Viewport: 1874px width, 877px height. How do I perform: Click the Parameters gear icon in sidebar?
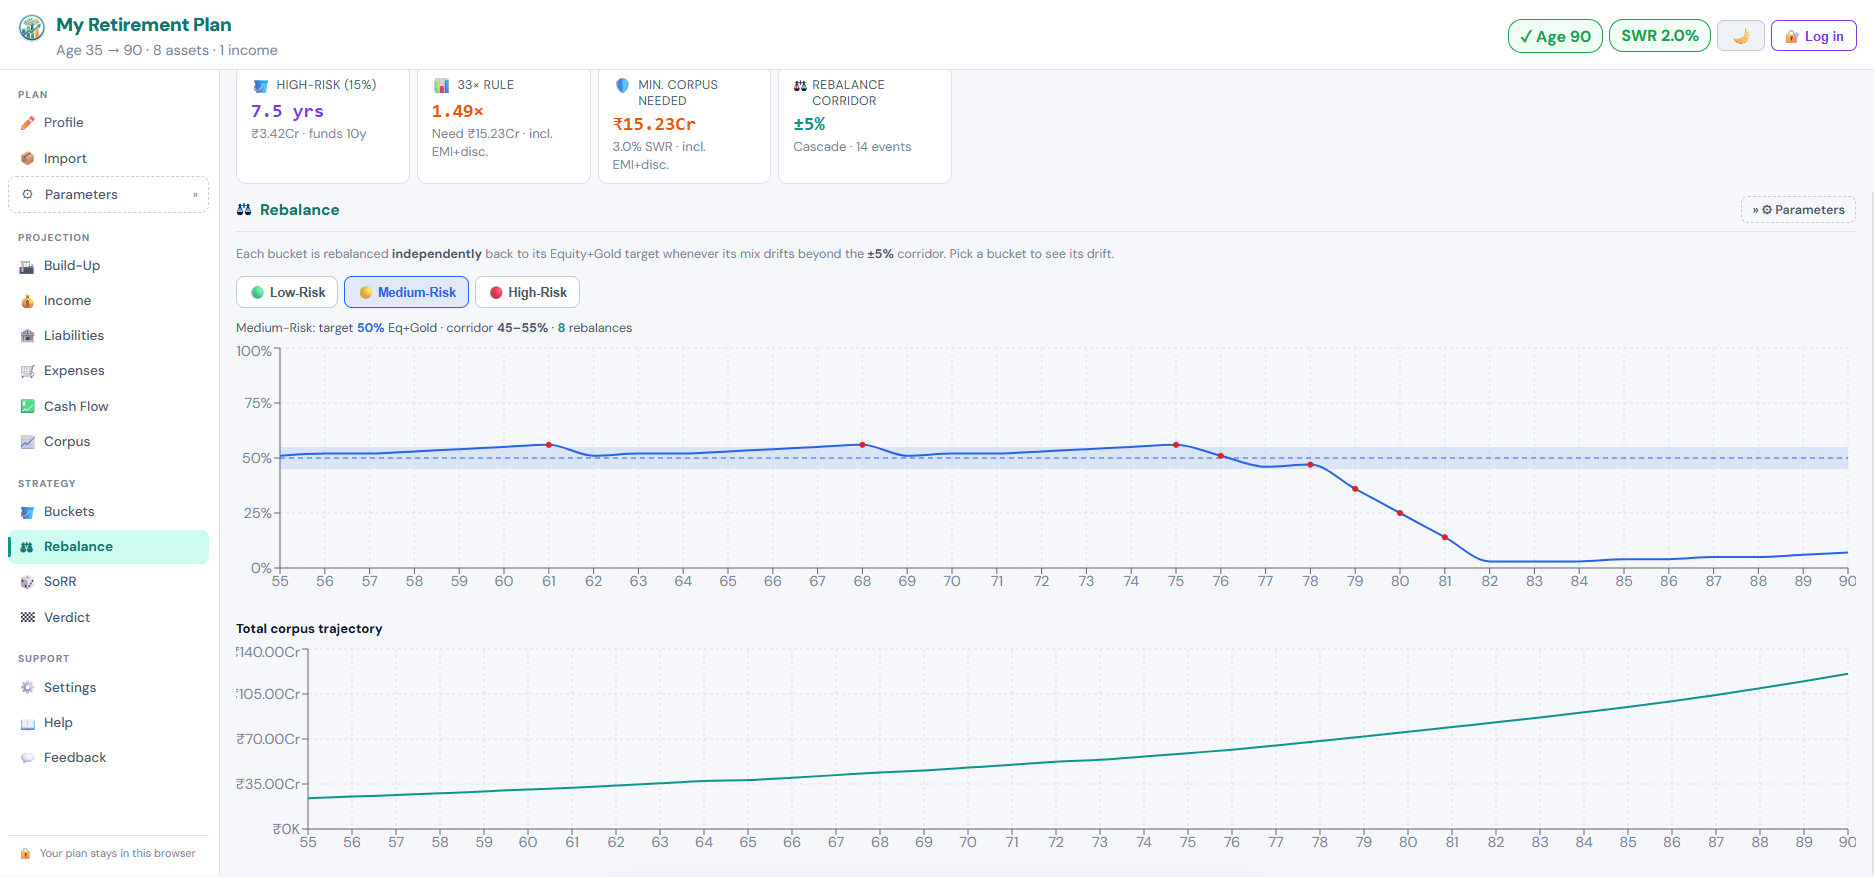point(28,195)
